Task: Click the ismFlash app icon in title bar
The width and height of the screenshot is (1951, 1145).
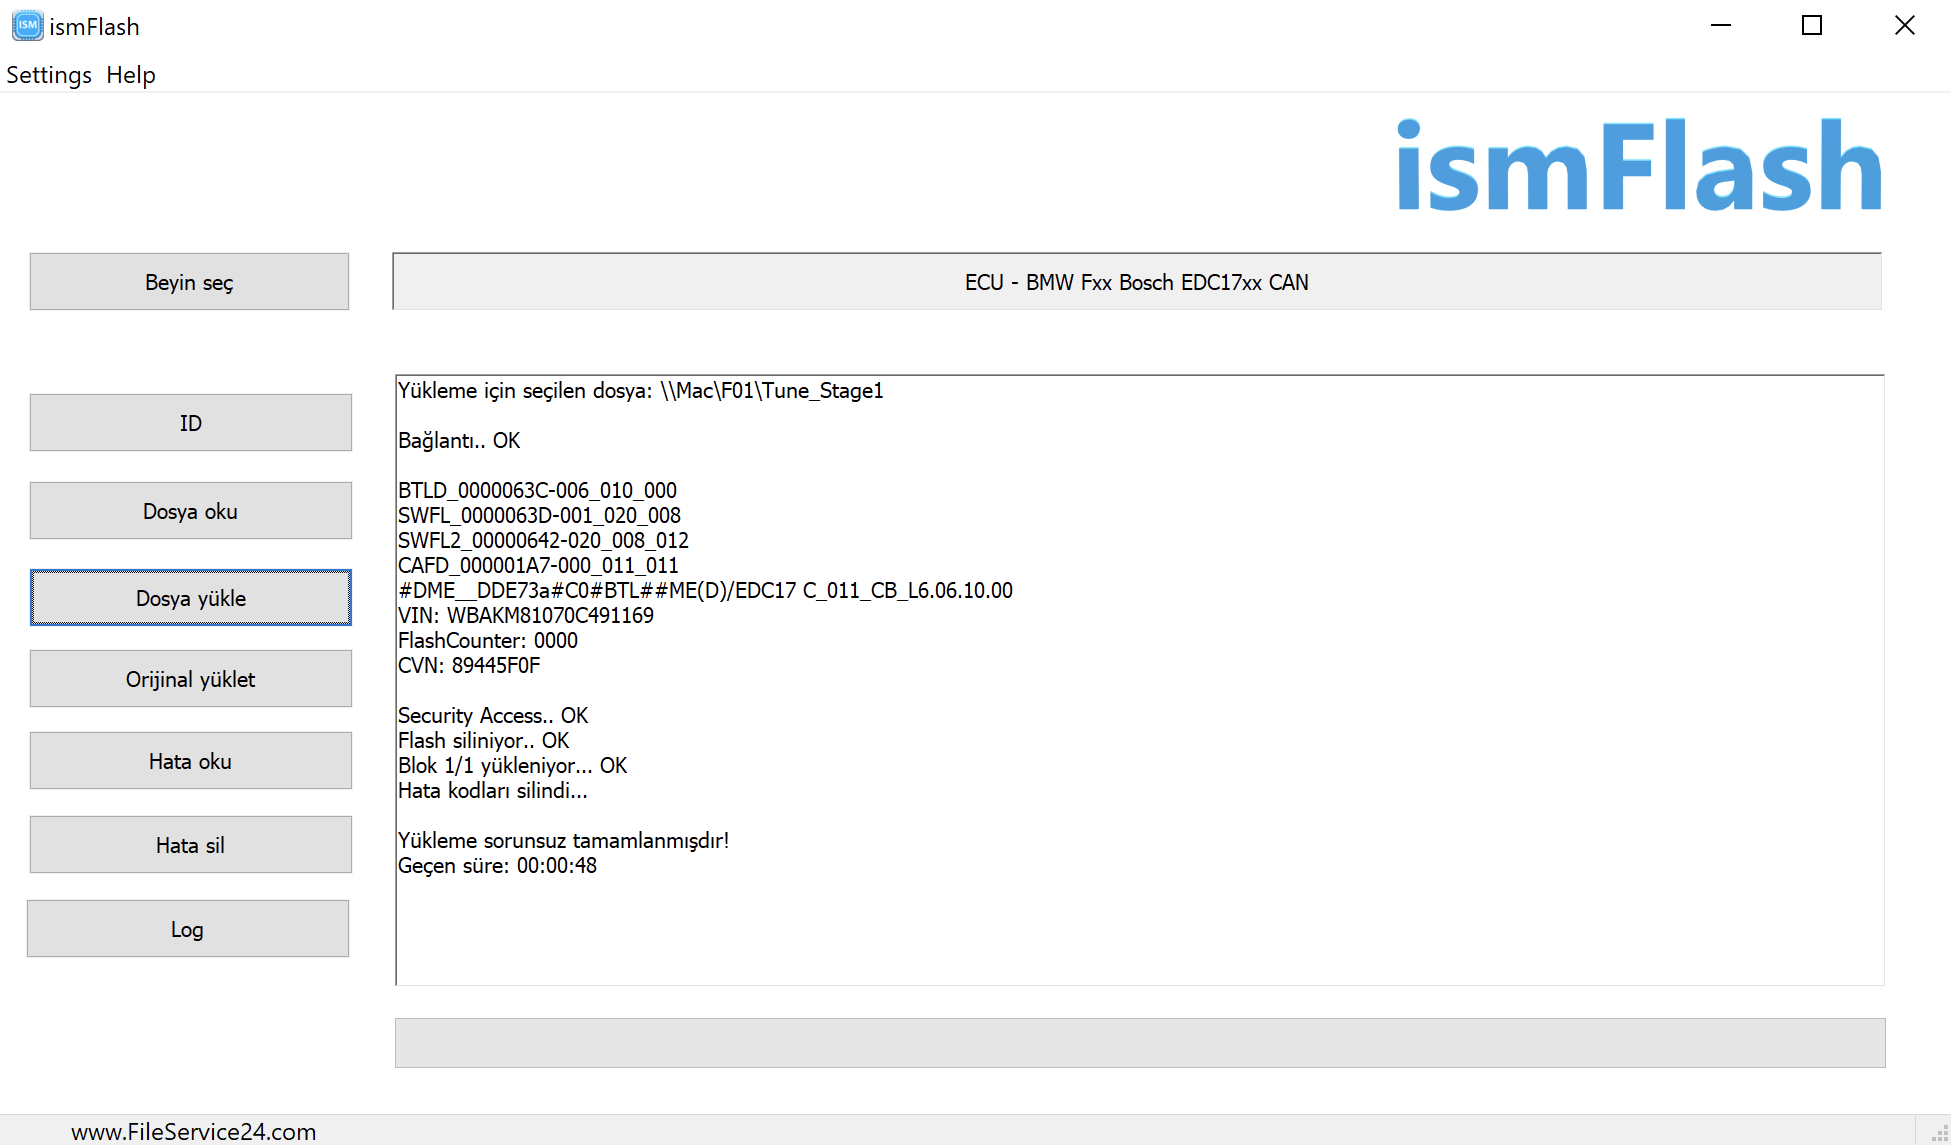Action: (28, 26)
